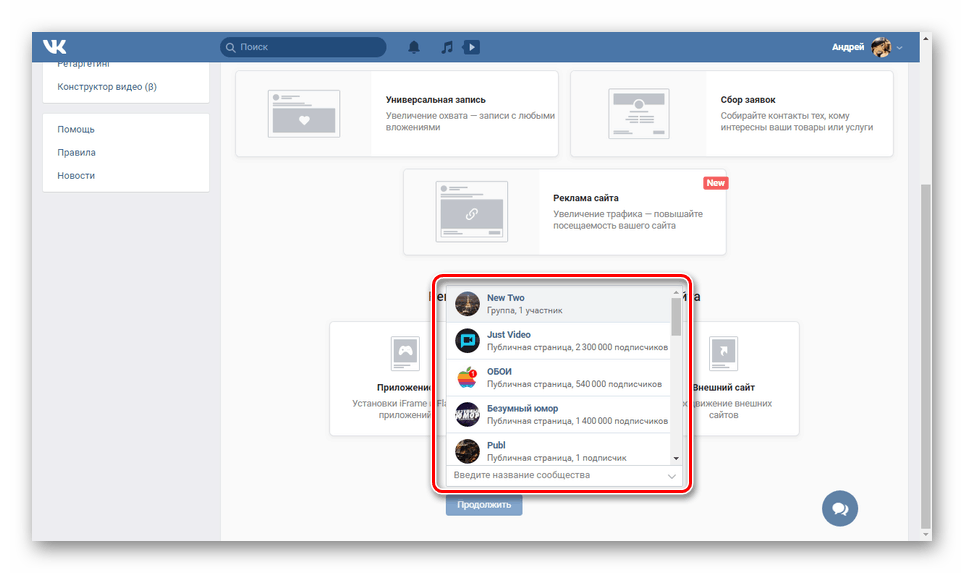Viewport: 964px width, 573px height.
Task: Select the Универсальная запись ad format card
Action: pyautogui.click(x=397, y=114)
